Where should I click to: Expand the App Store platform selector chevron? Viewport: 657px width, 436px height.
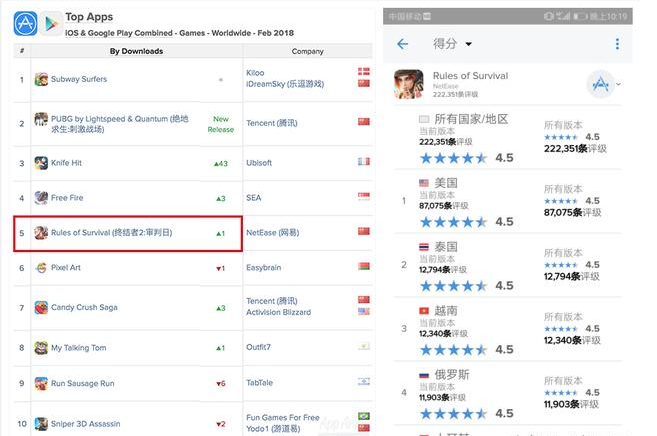click(619, 83)
